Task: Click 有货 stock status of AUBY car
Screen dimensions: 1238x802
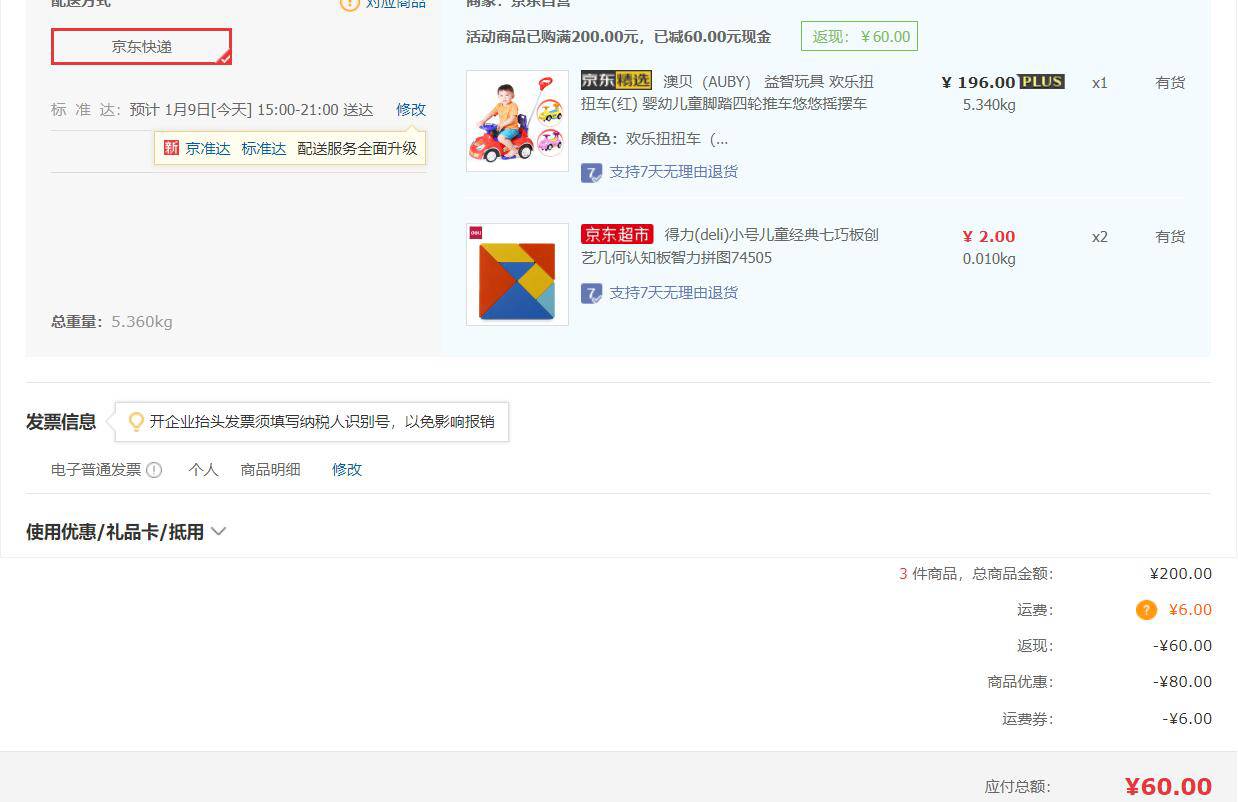Action: click(x=1170, y=83)
